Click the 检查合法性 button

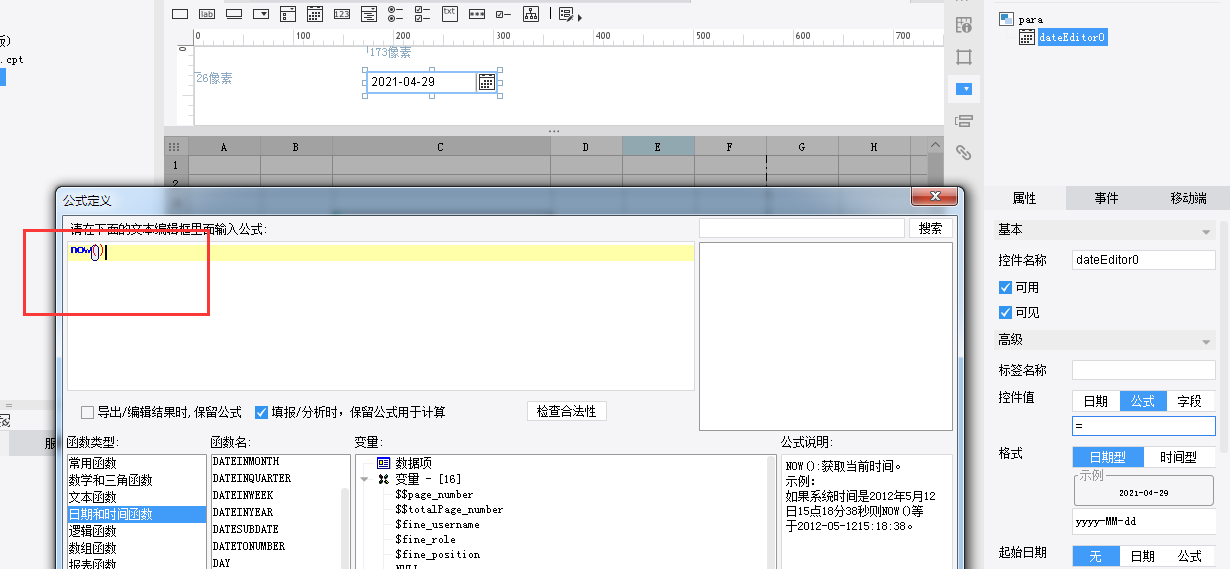coord(566,411)
